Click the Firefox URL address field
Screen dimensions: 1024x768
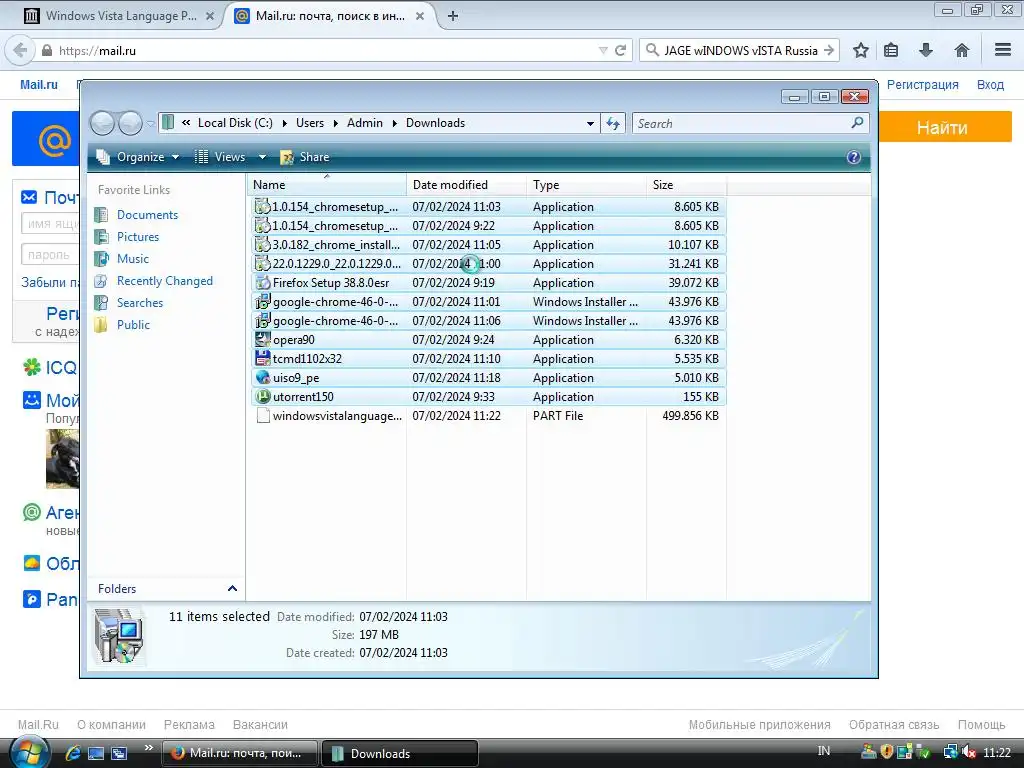click(x=327, y=50)
